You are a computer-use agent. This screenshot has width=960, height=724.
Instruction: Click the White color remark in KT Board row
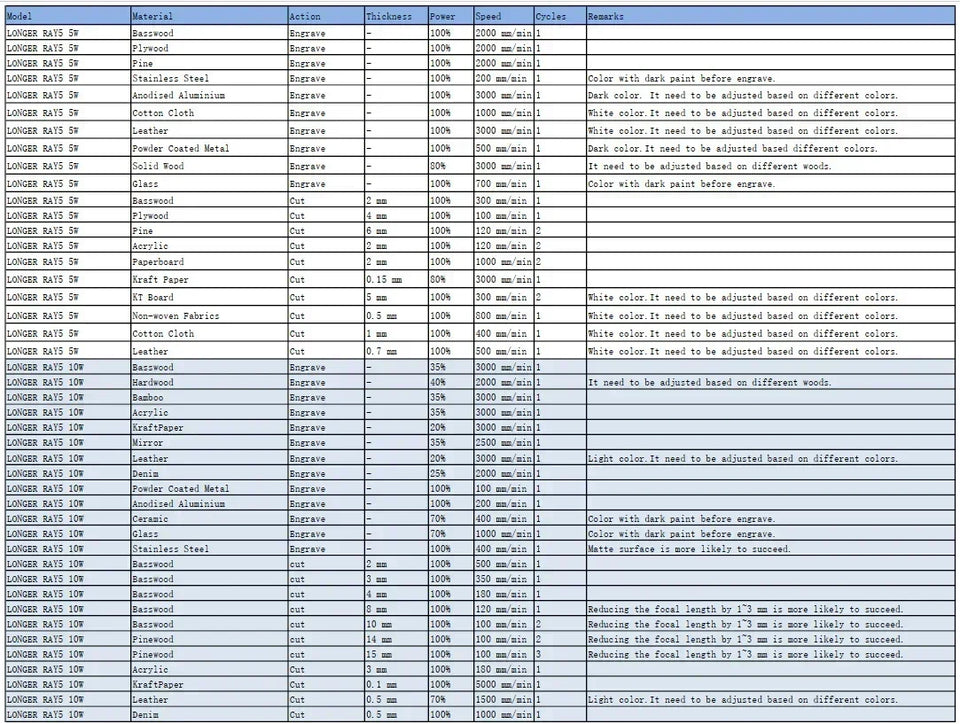(x=743, y=297)
